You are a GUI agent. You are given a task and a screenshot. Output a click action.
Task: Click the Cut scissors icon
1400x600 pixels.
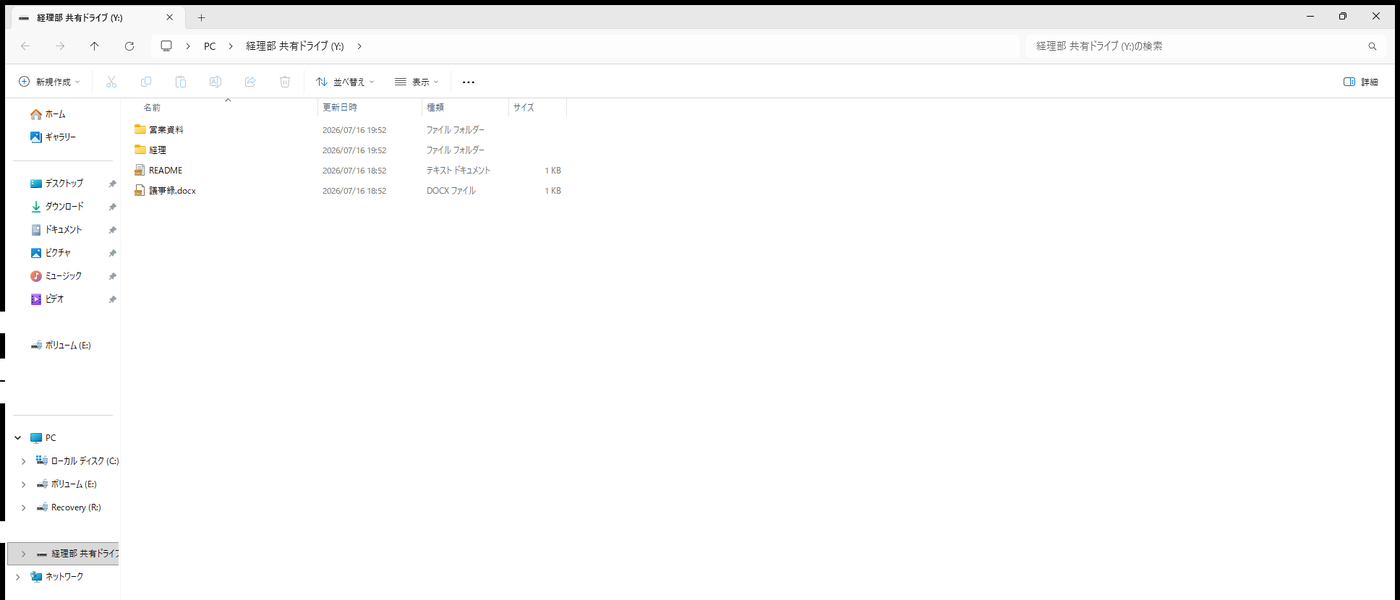point(111,82)
